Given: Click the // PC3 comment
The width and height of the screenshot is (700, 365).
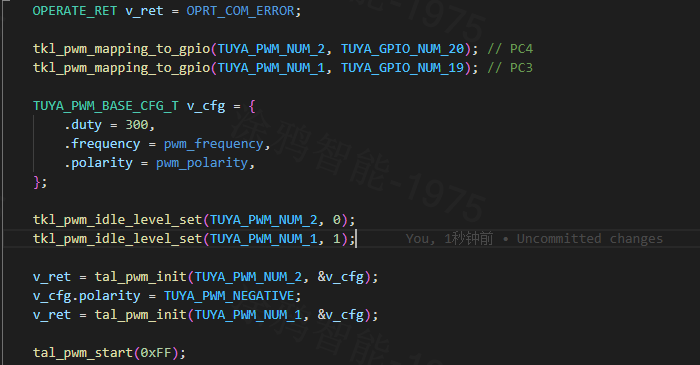Looking at the screenshot, I should coord(510,68).
